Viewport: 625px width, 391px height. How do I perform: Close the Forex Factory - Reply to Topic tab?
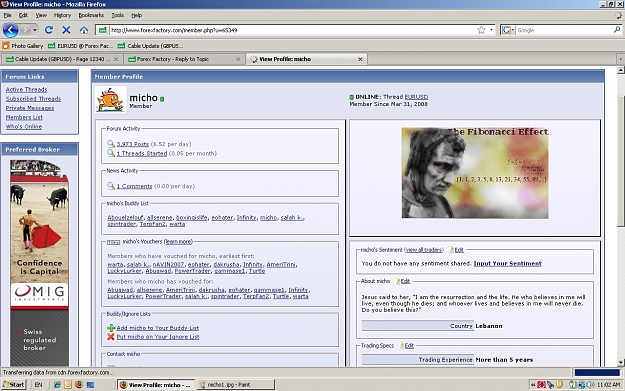[x=238, y=59]
